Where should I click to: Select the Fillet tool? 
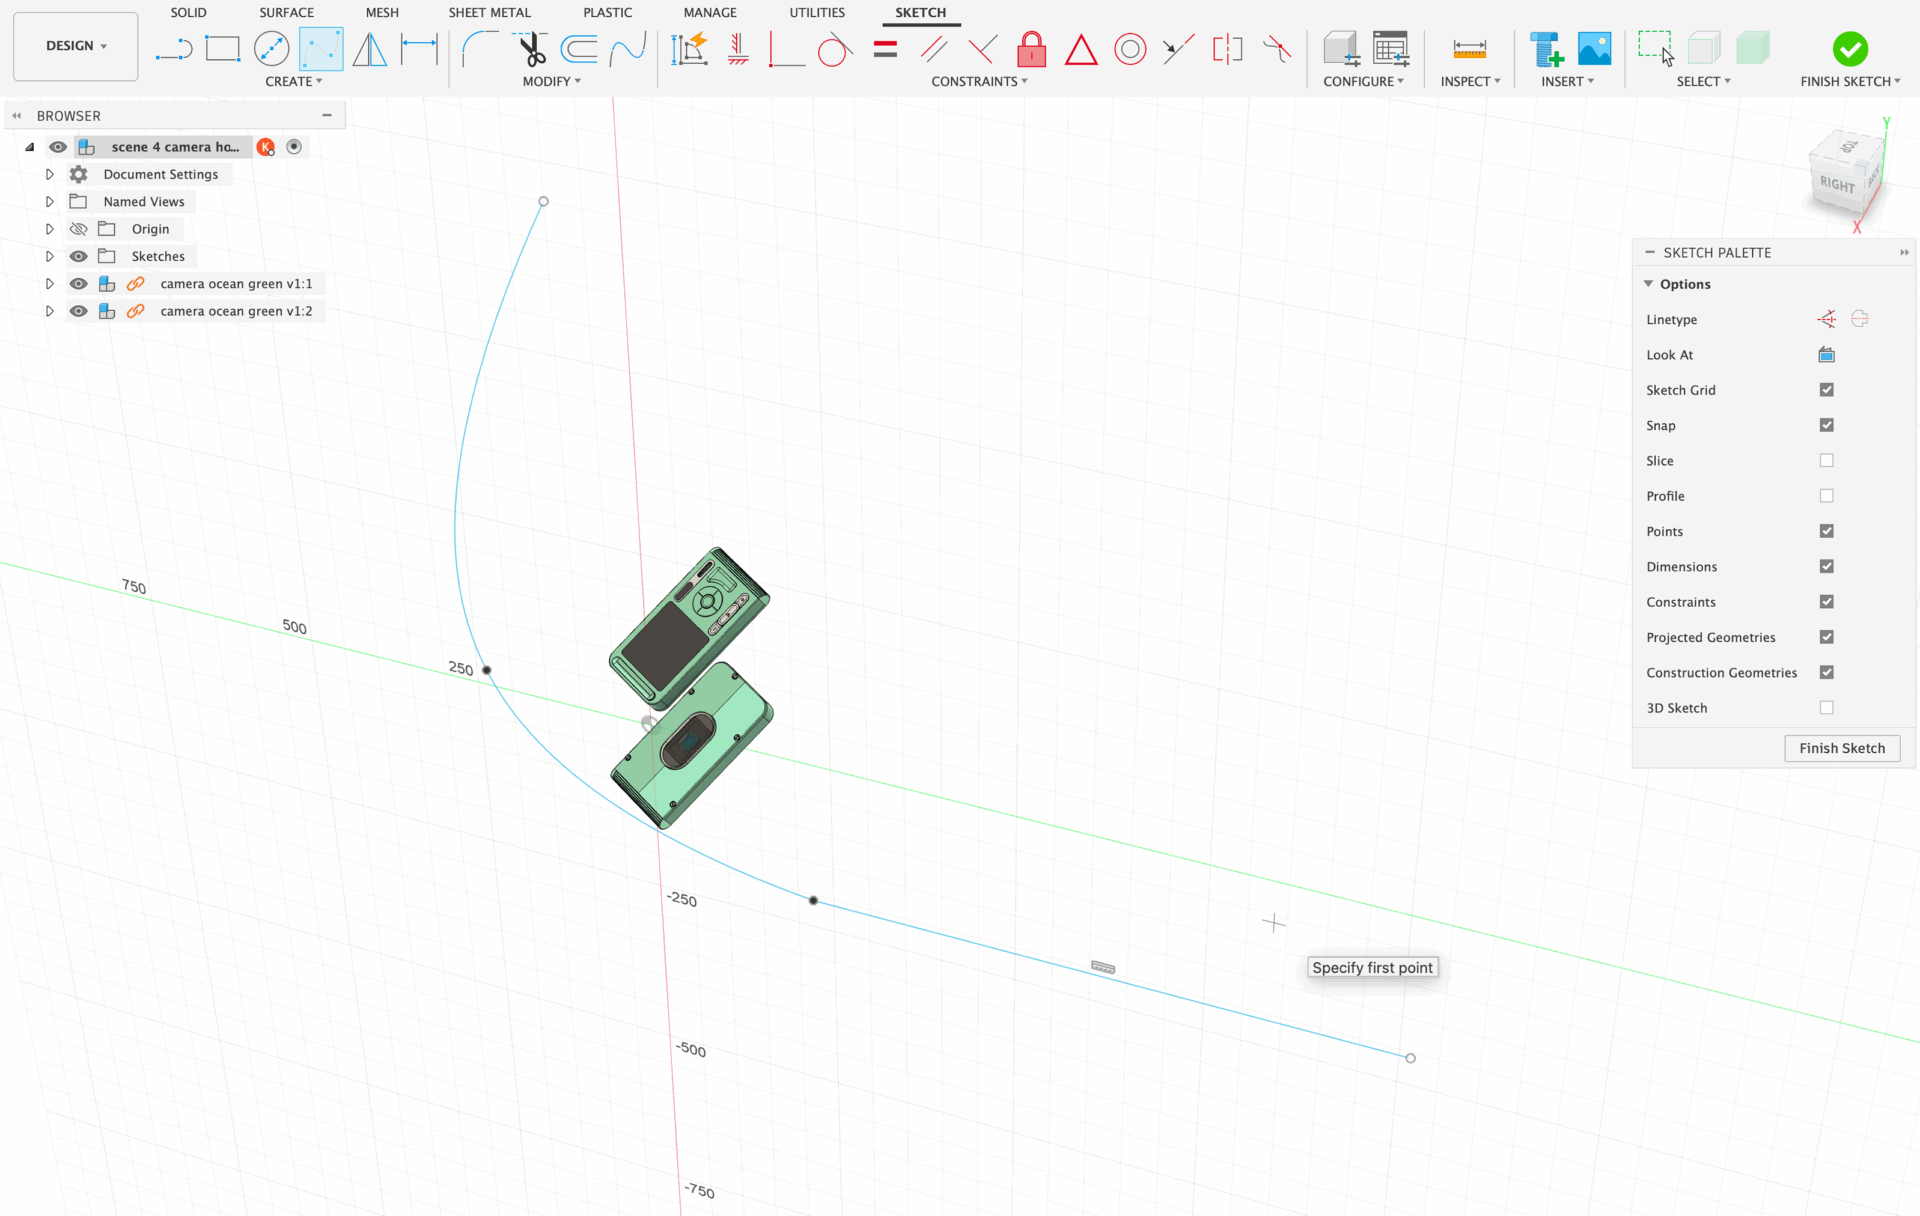479,48
